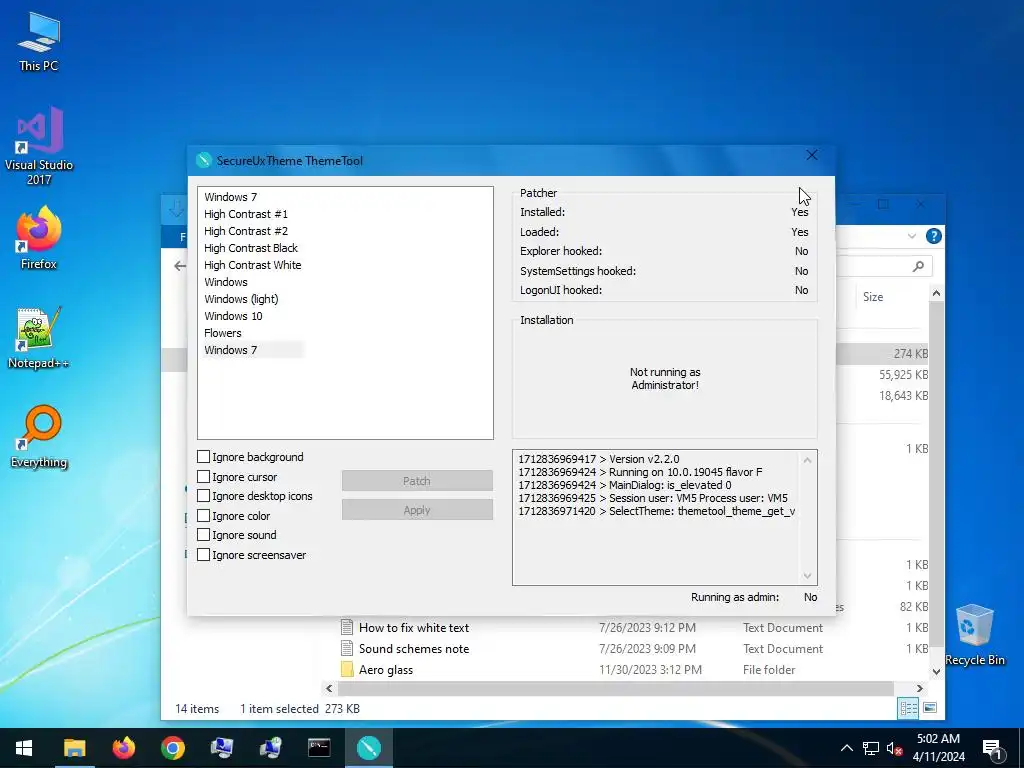Switch Explorer to details view icon
1024x768 pixels.
(908, 708)
